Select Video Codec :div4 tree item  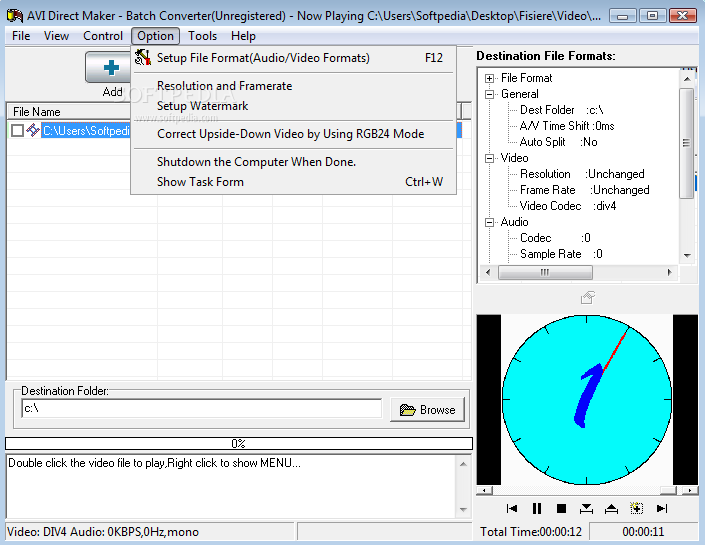pyautogui.click(x=568, y=206)
